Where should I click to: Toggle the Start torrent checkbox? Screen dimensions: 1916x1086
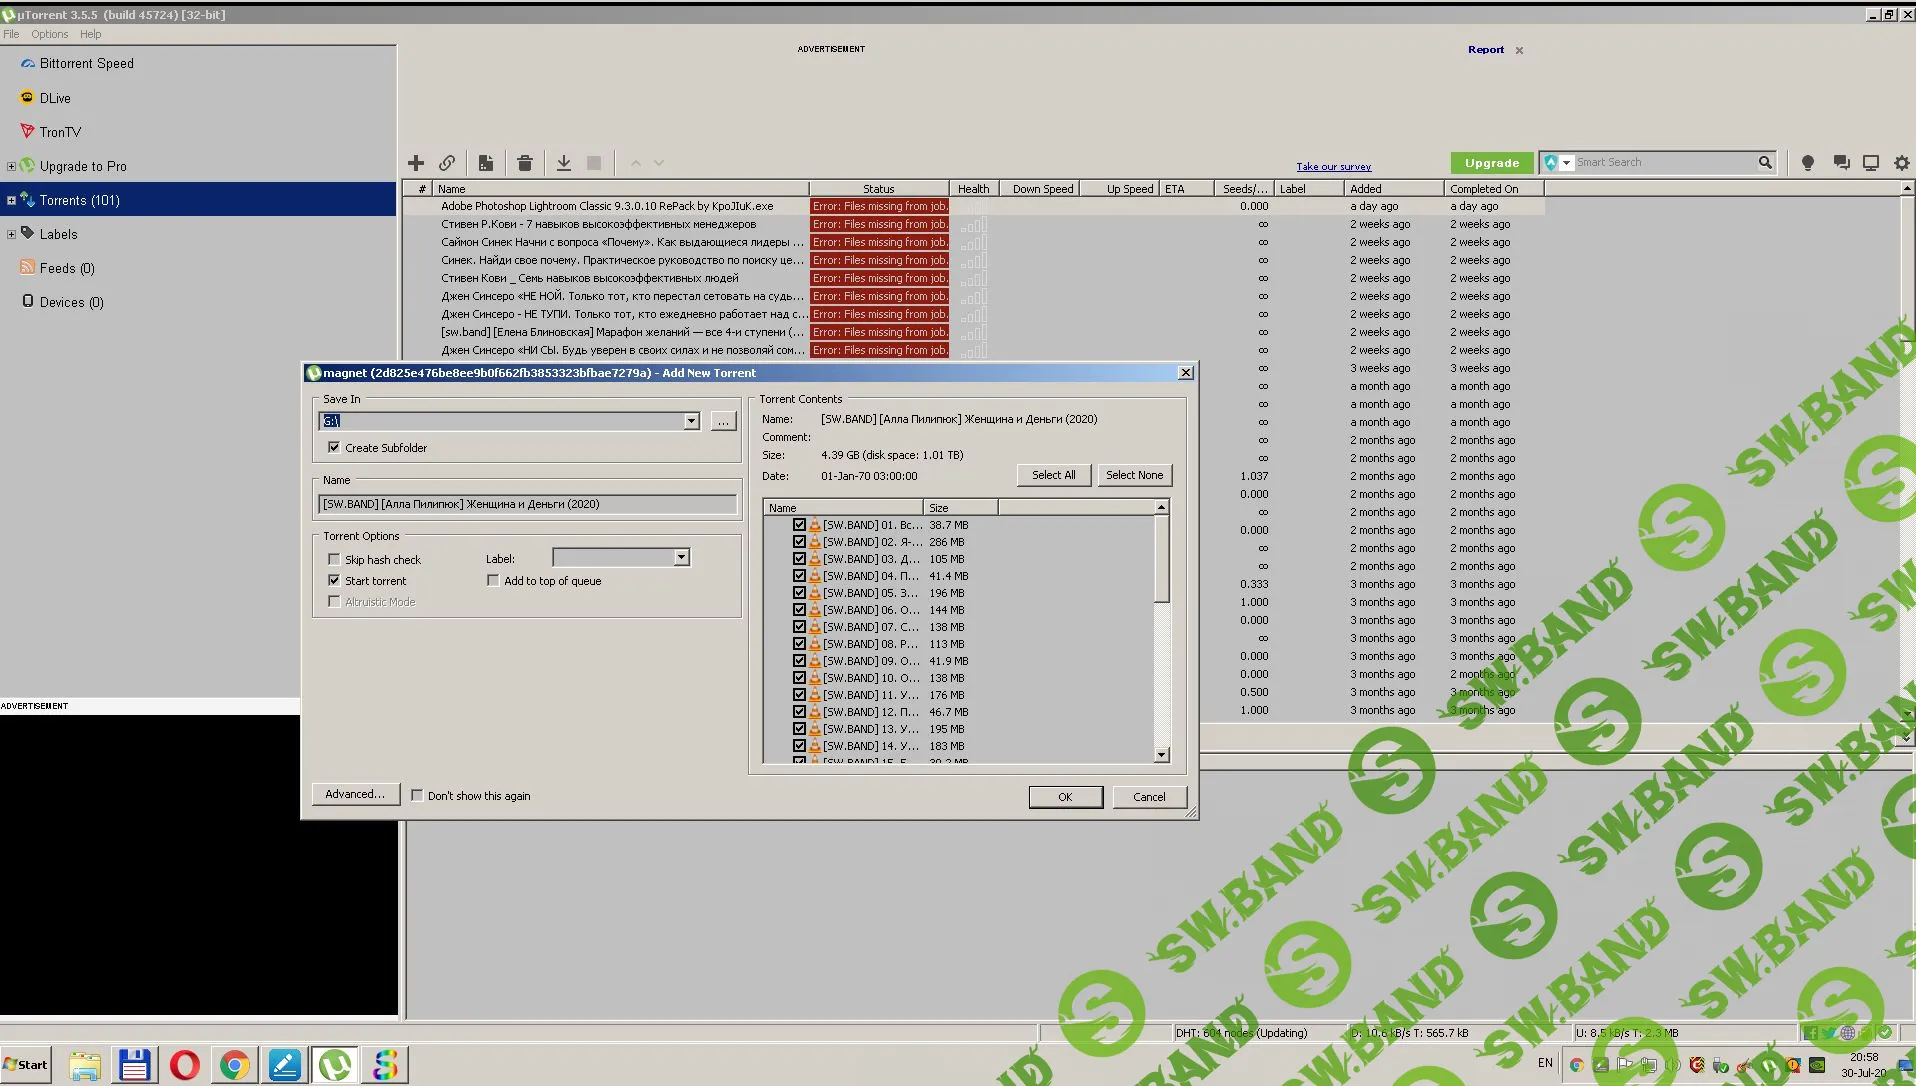[x=334, y=581]
